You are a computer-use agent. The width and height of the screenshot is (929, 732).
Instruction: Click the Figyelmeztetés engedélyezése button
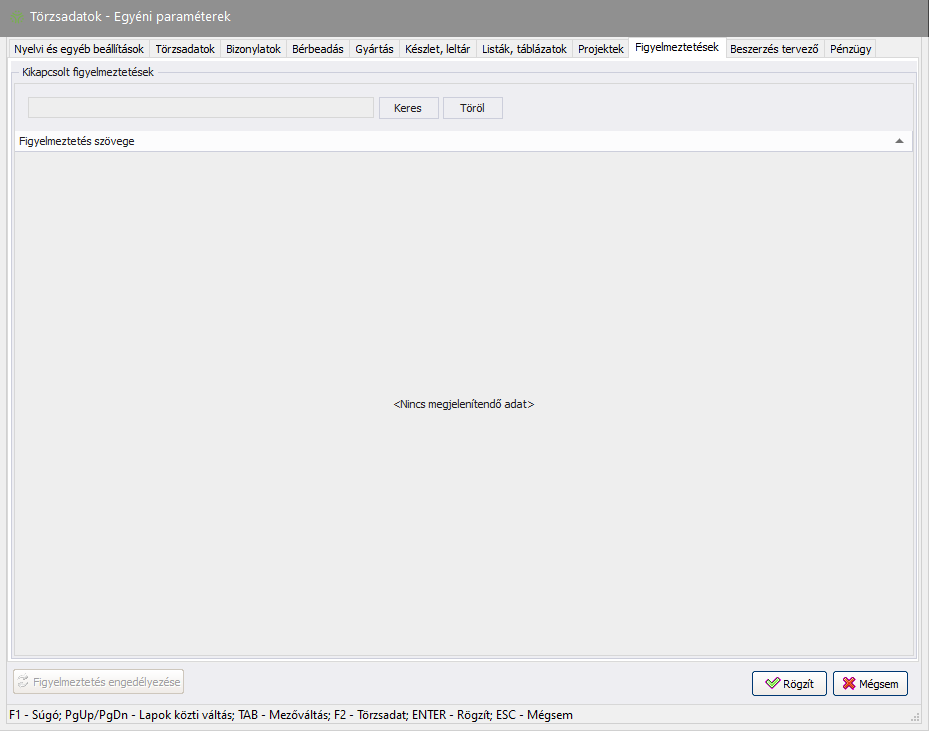tap(98, 682)
